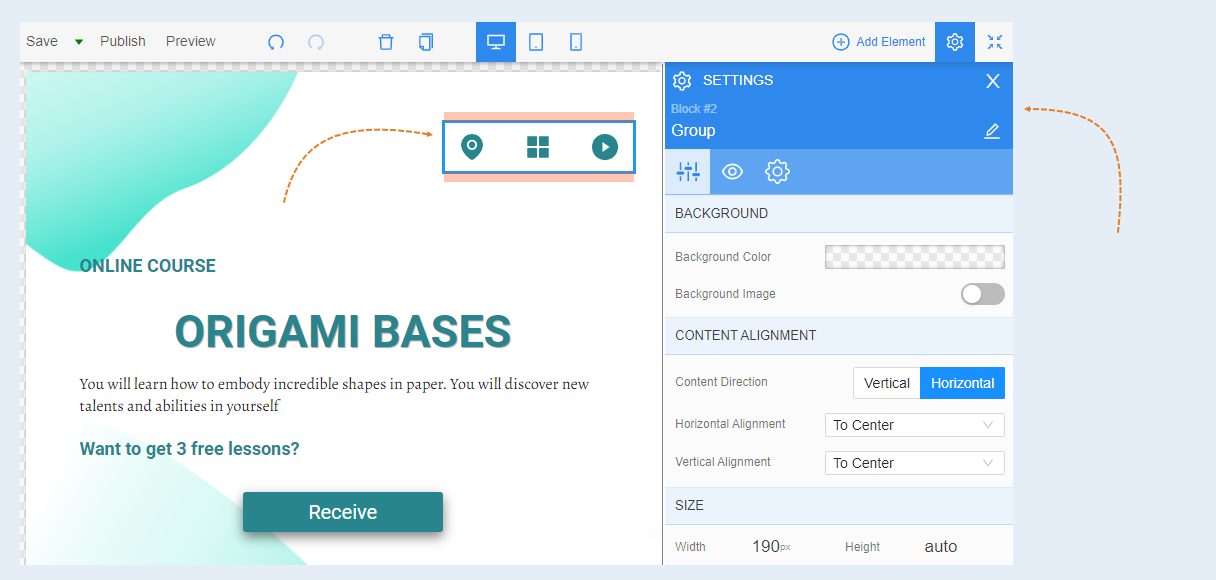The height and width of the screenshot is (580, 1216).
Task: Open the gear advanced tab in settings
Action: tap(777, 172)
